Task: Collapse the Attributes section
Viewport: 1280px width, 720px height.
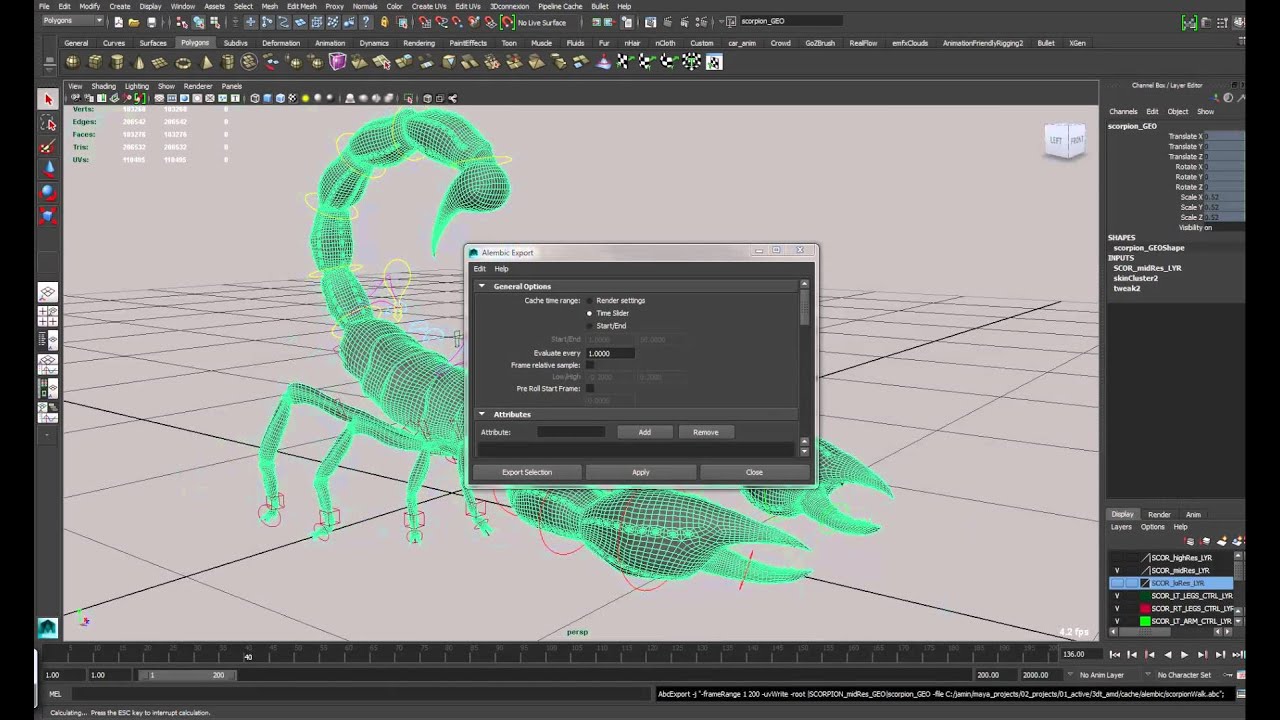Action: (x=482, y=414)
